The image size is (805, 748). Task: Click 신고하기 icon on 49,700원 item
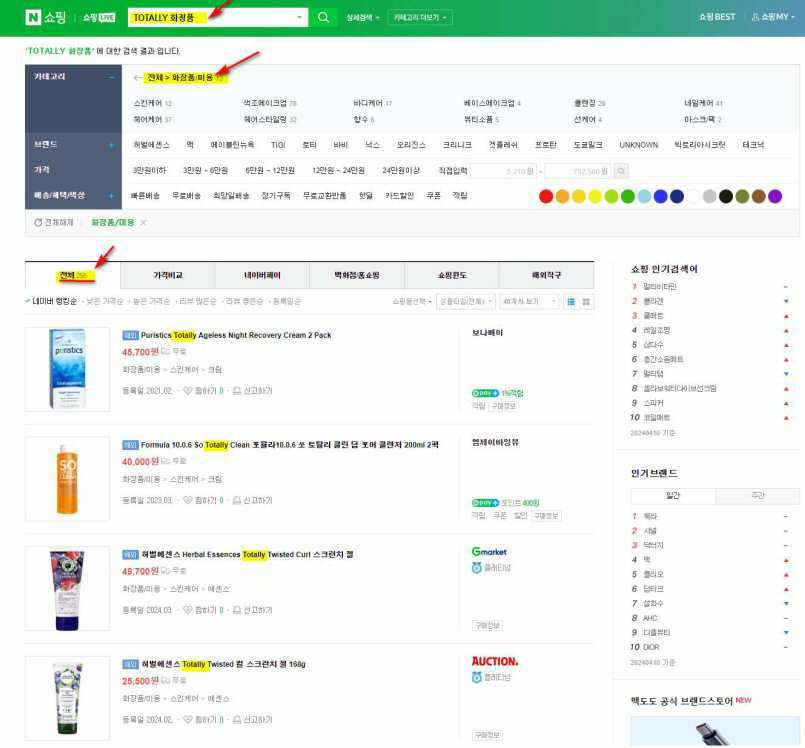(237, 610)
